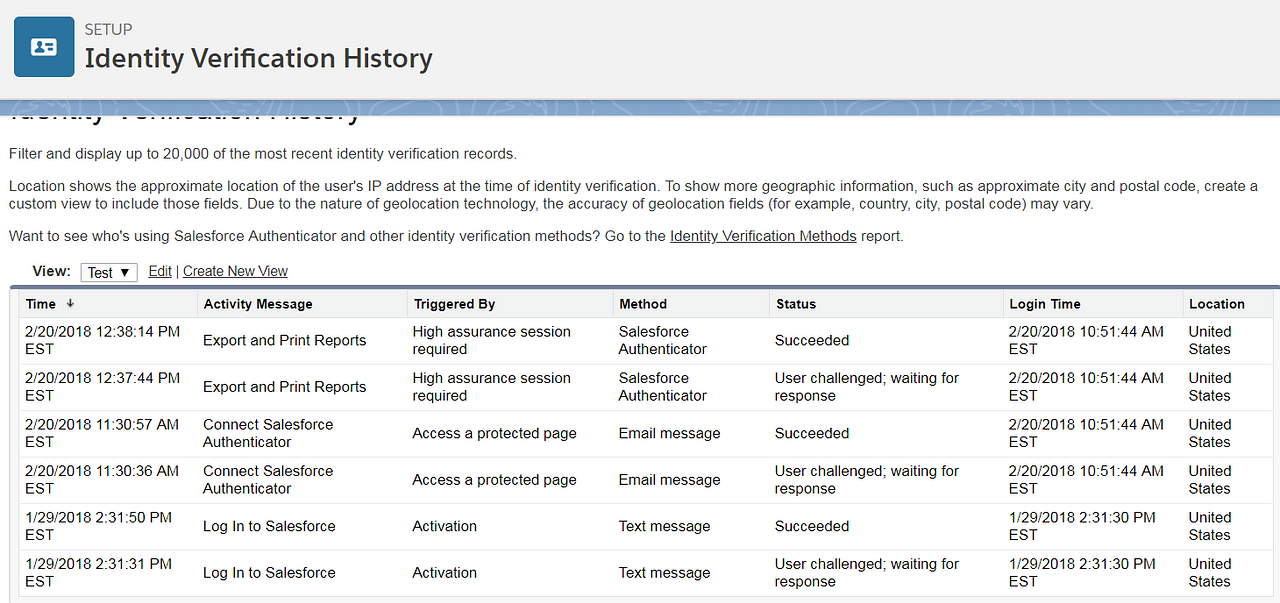Sort by the Activity Message column header
The height and width of the screenshot is (603, 1280).
(x=258, y=304)
